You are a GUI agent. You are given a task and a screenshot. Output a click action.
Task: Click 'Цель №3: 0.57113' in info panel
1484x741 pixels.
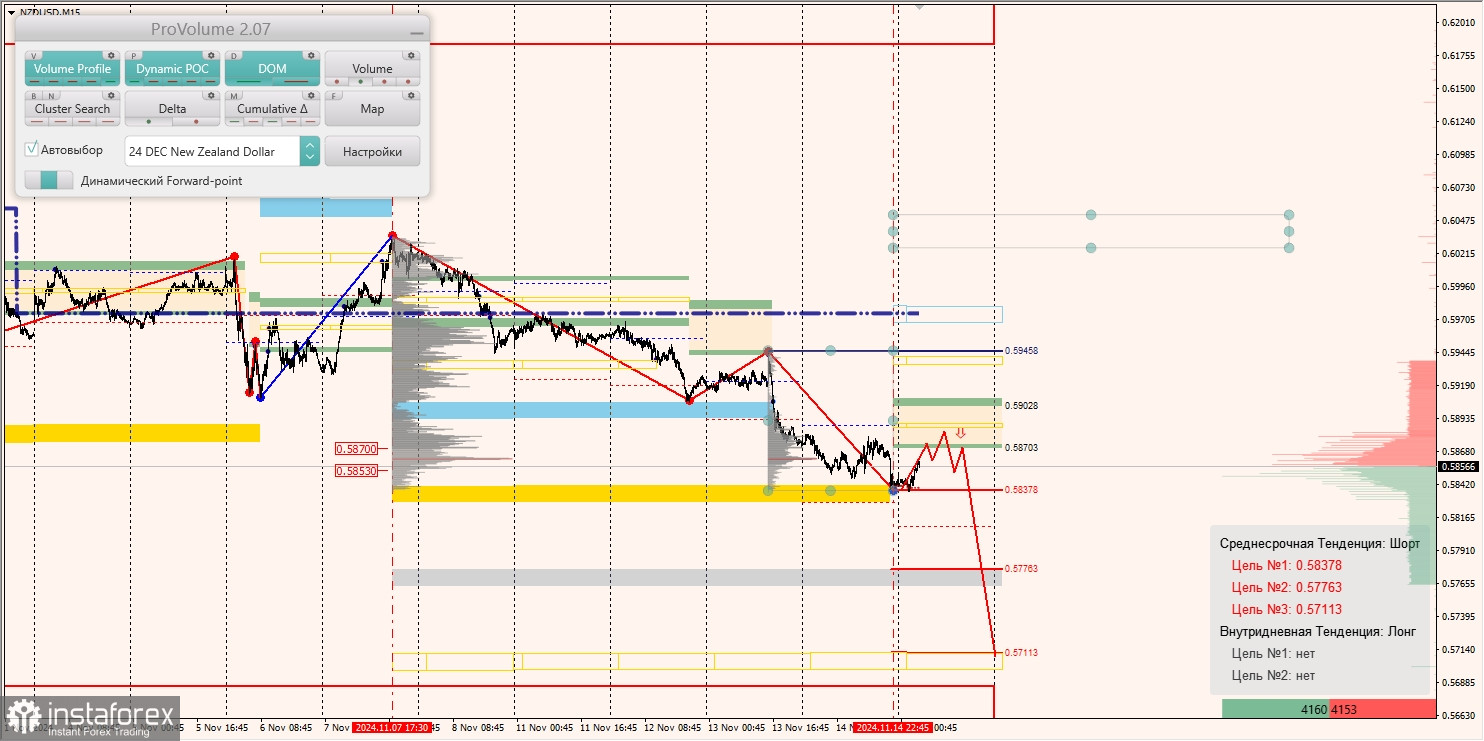point(1286,610)
